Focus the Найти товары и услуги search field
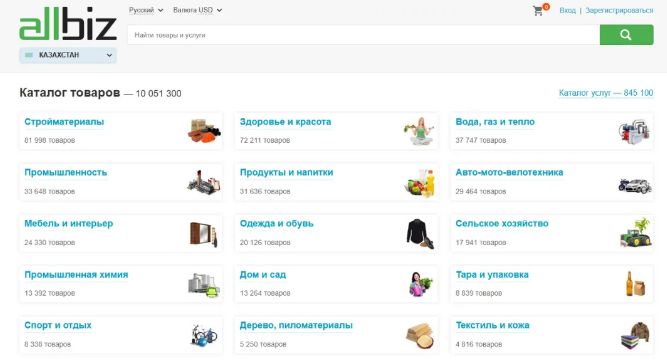 (x=364, y=35)
